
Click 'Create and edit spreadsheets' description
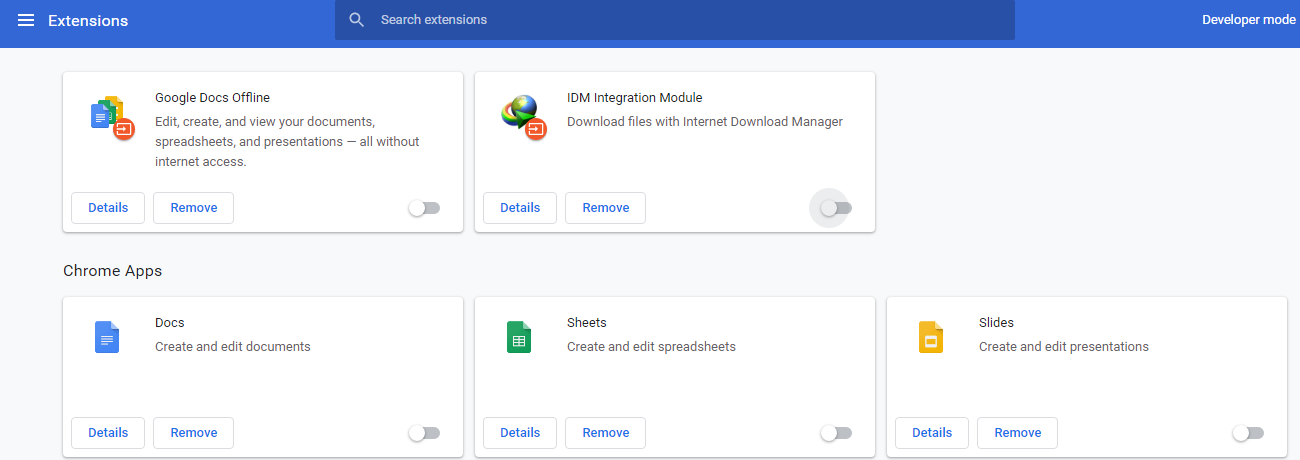pyautogui.click(x=651, y=347)
